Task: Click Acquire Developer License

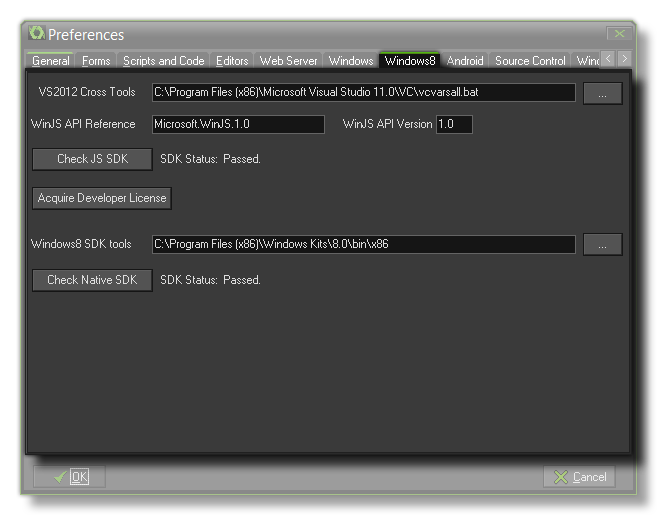Action: click(102, 198)
